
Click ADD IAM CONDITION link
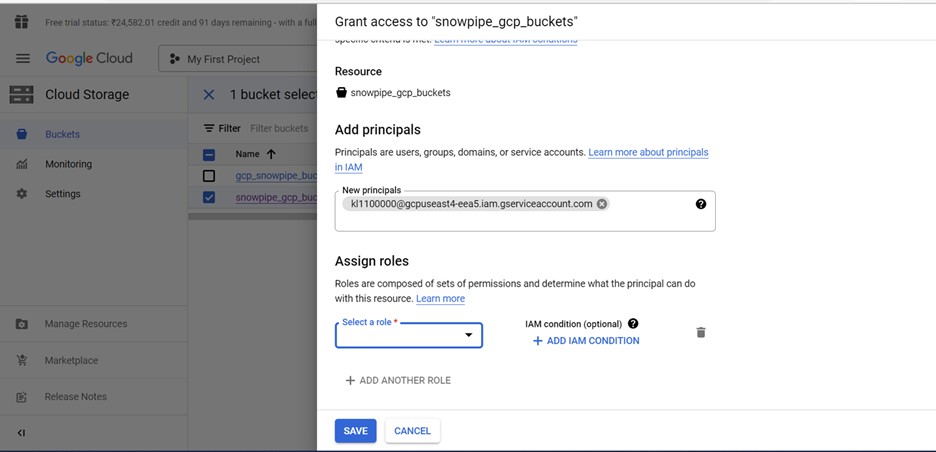click(586, 341)
